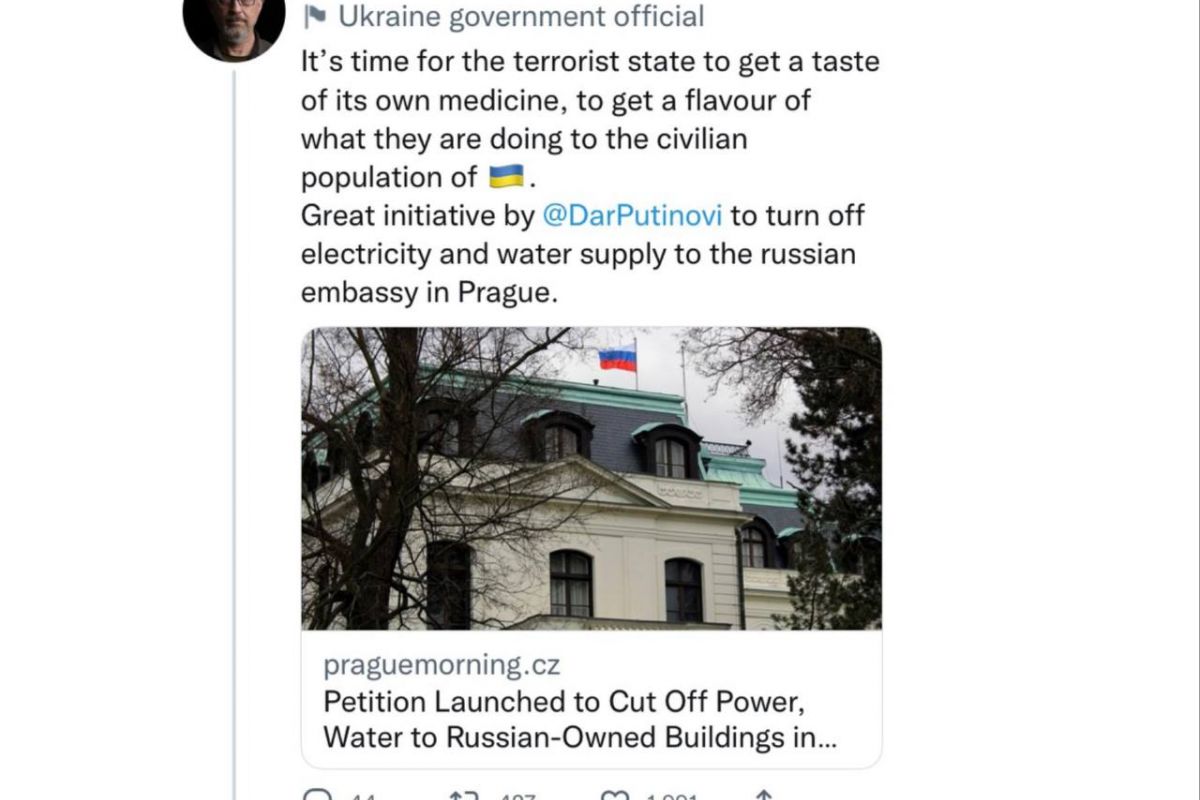The width and height of the screenshot is (1200, 800).
Task: Open the praguemorning.cz domain link
Action: coord(442,665)
